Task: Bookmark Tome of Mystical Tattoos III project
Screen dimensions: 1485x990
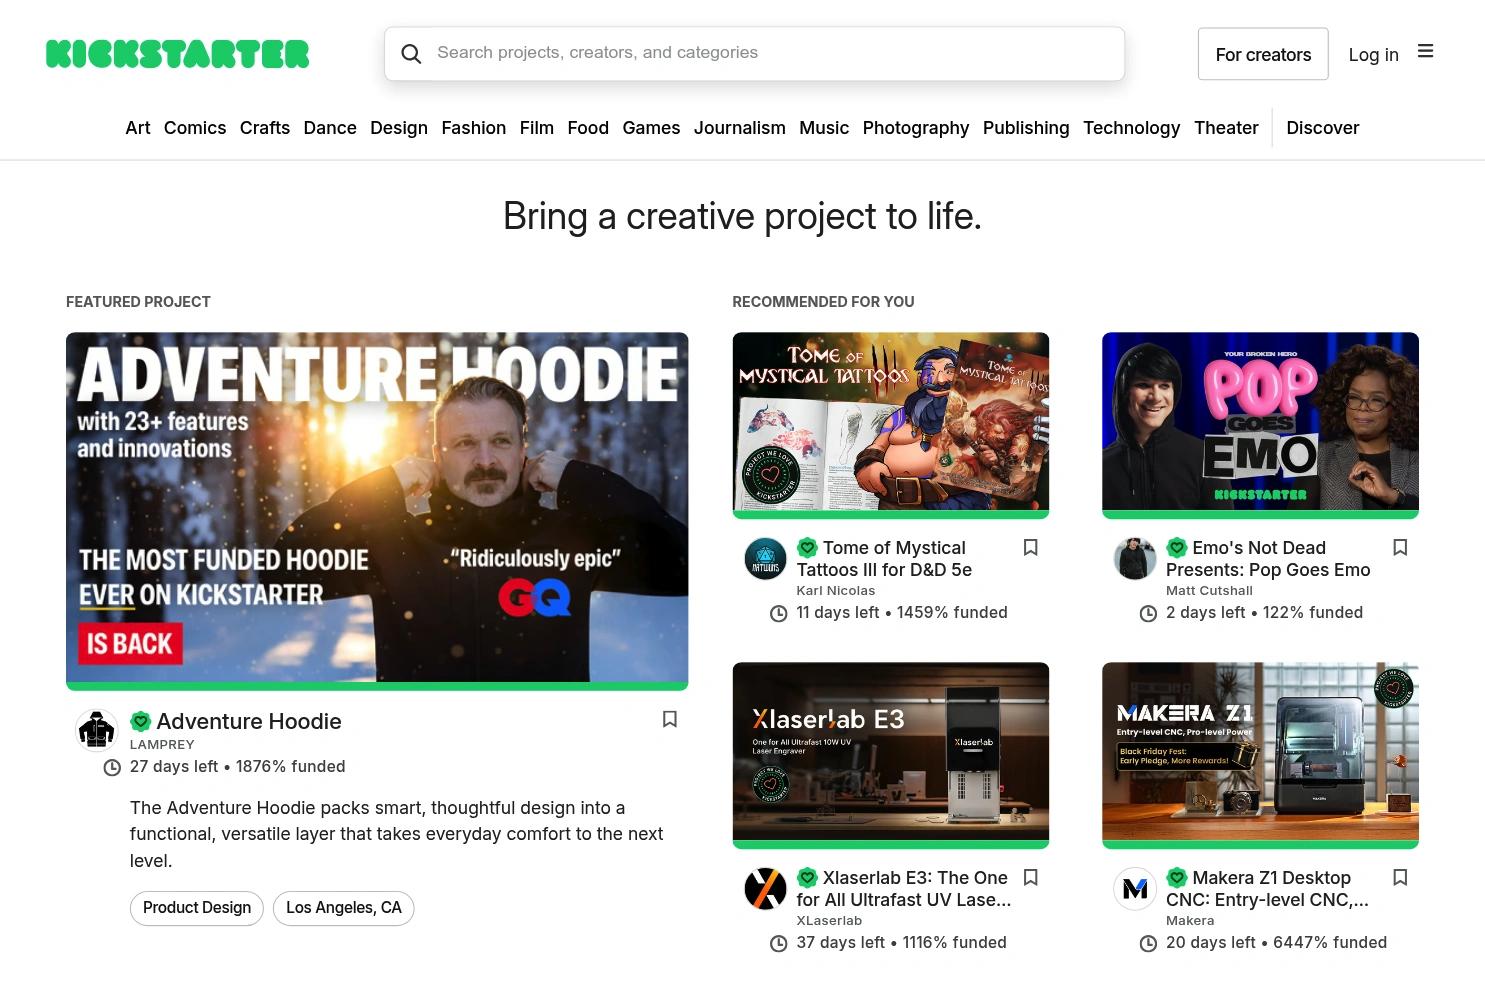Action: tap(1031, 547)
